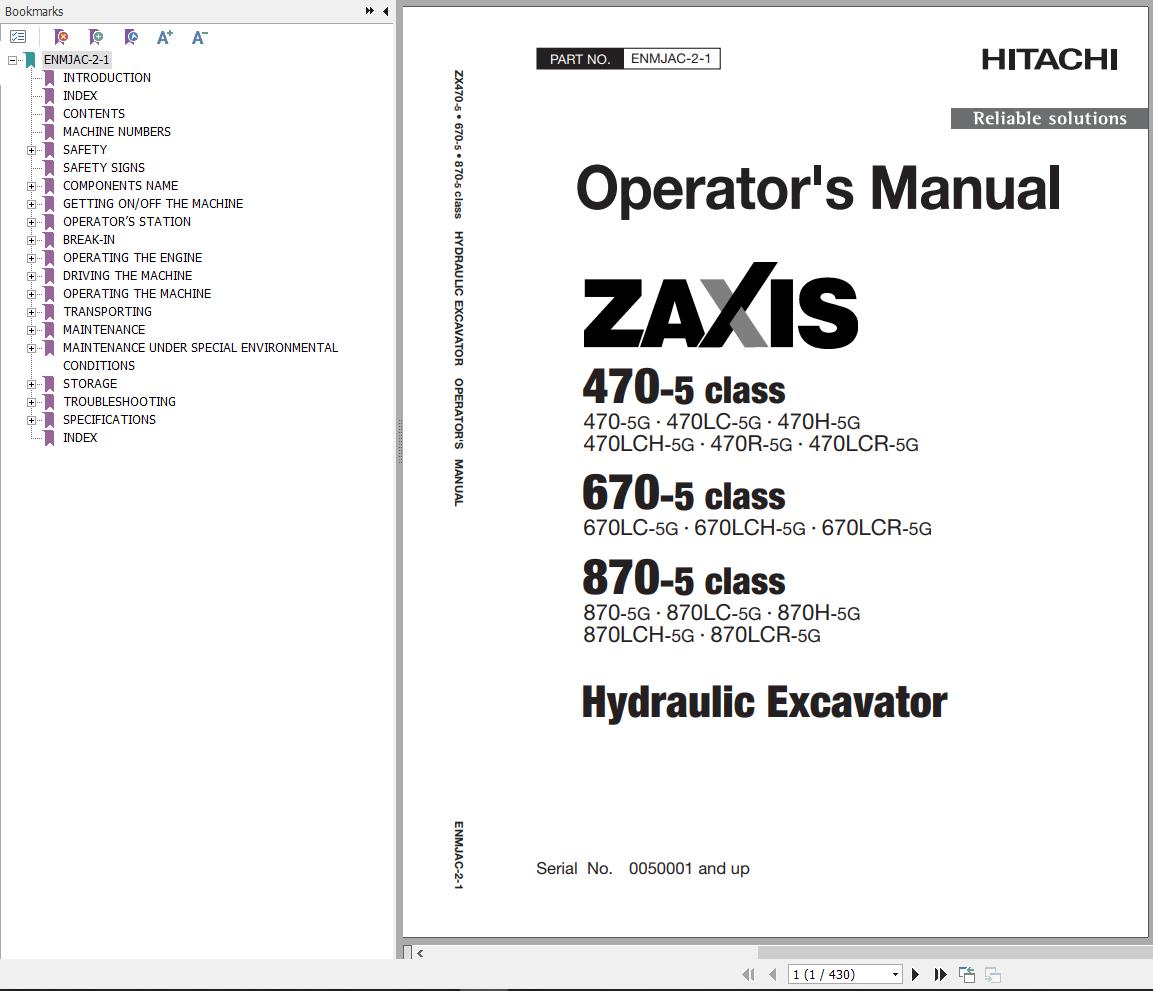This screenshot has height=991, width=1153.
Task: Open the SAFETY bookmark
Action: click(x=85, y=150)
